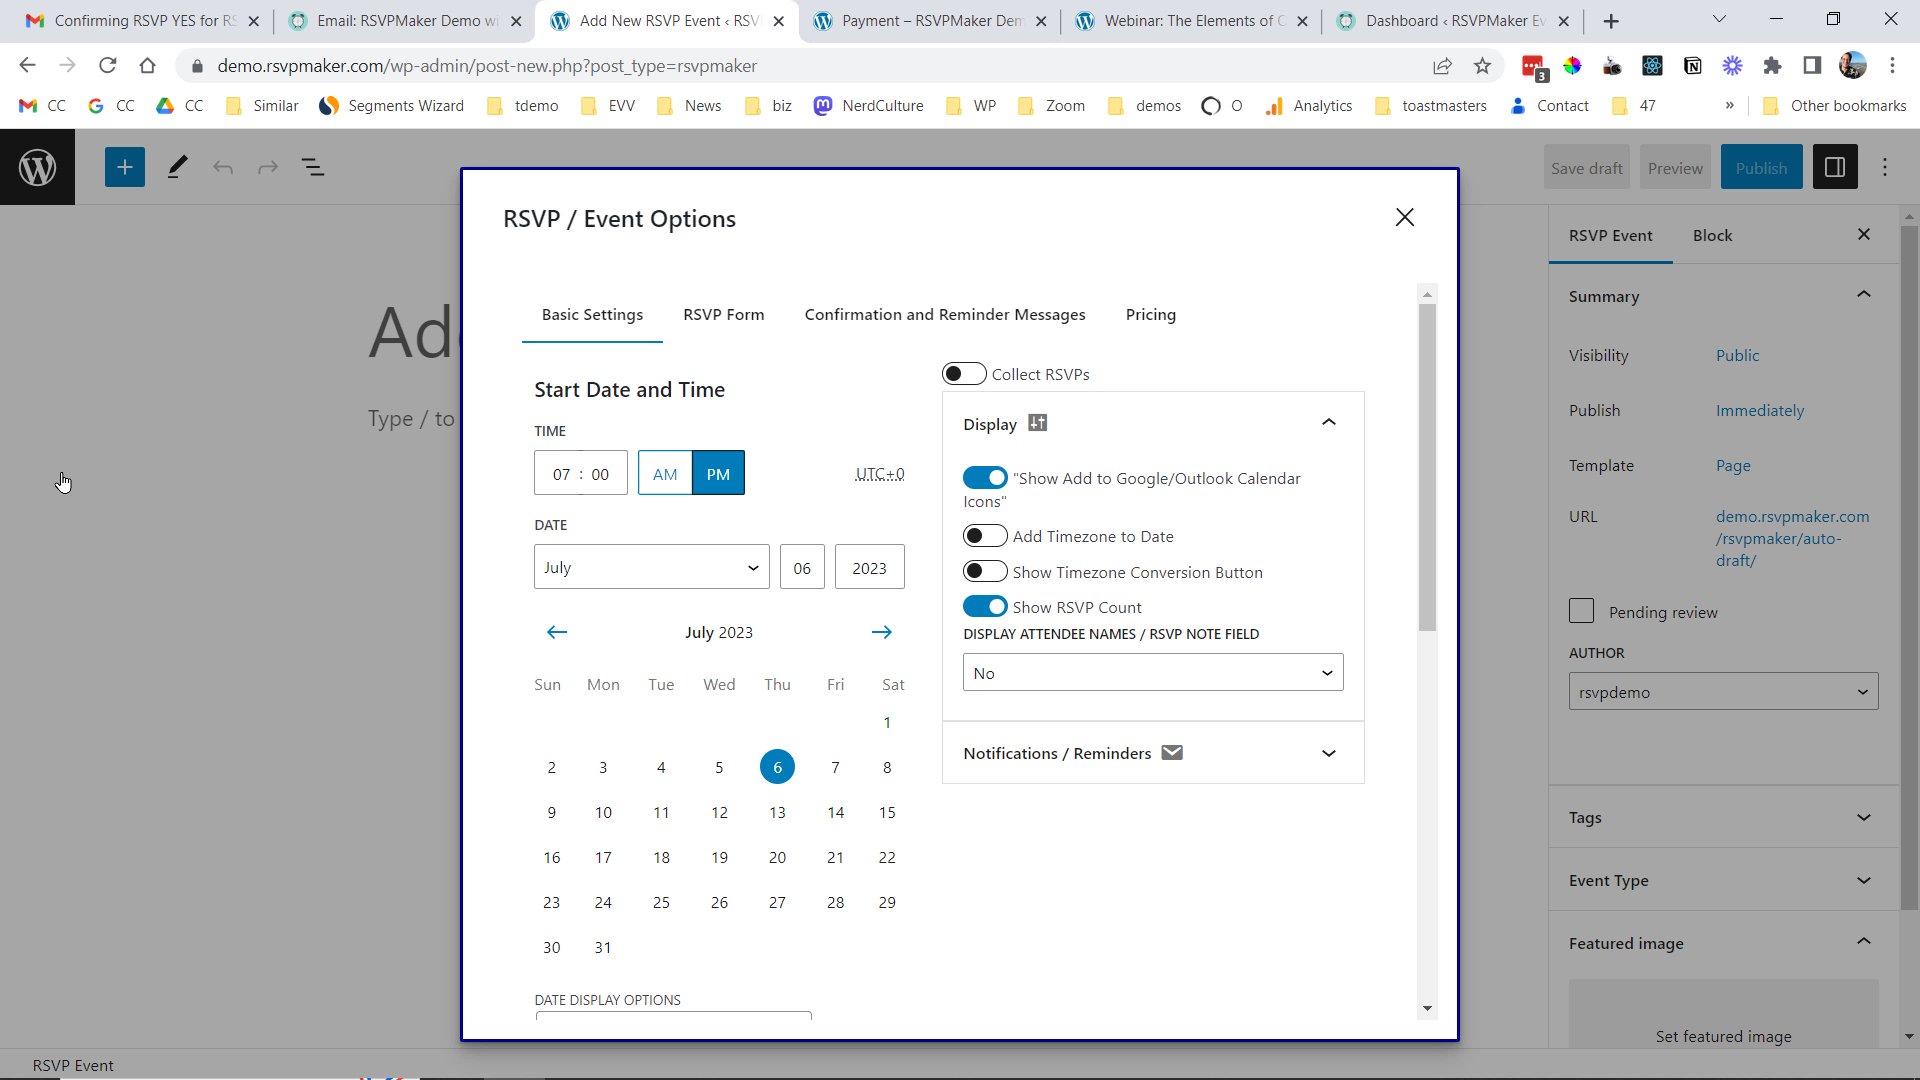
Task: Click the list view icon in toolbar
Action: tap(313, 166)
